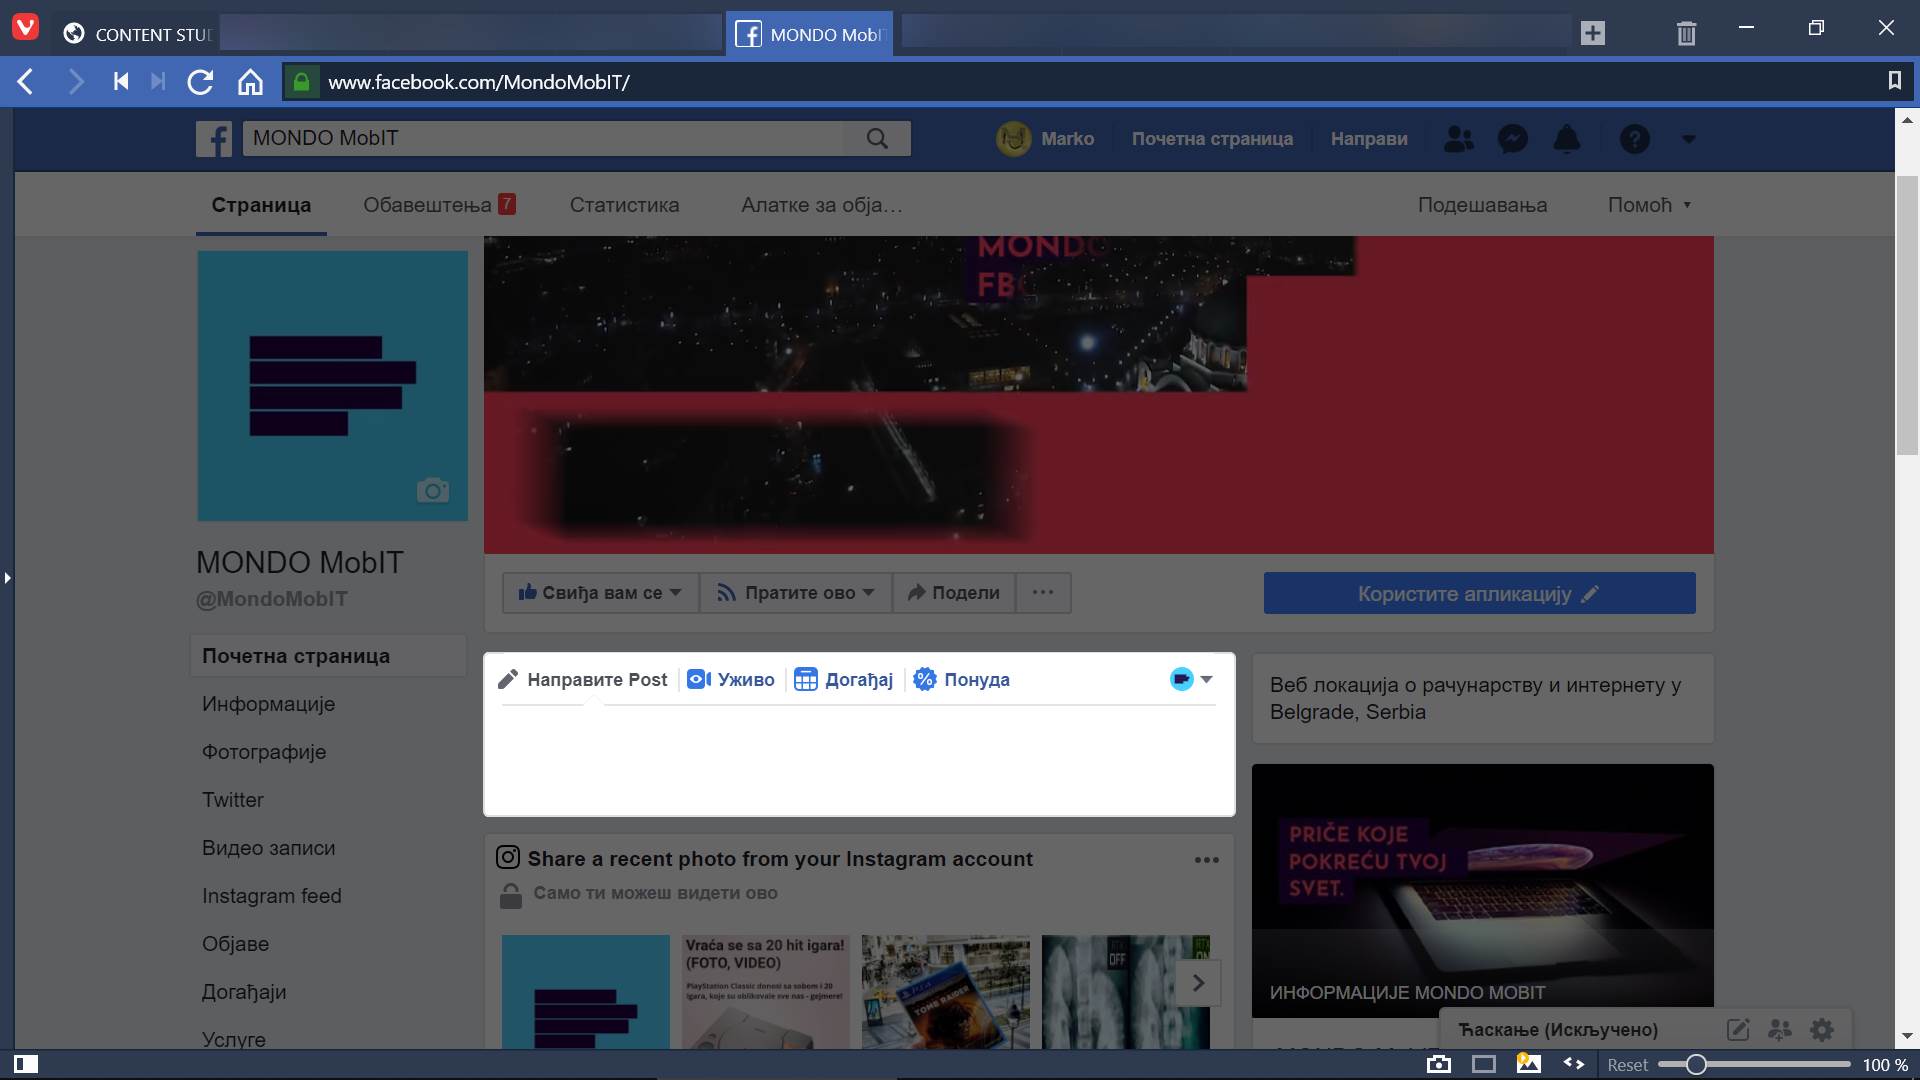
Task: Click the Користите апликацију button
Action: (x=1479, y=594)
